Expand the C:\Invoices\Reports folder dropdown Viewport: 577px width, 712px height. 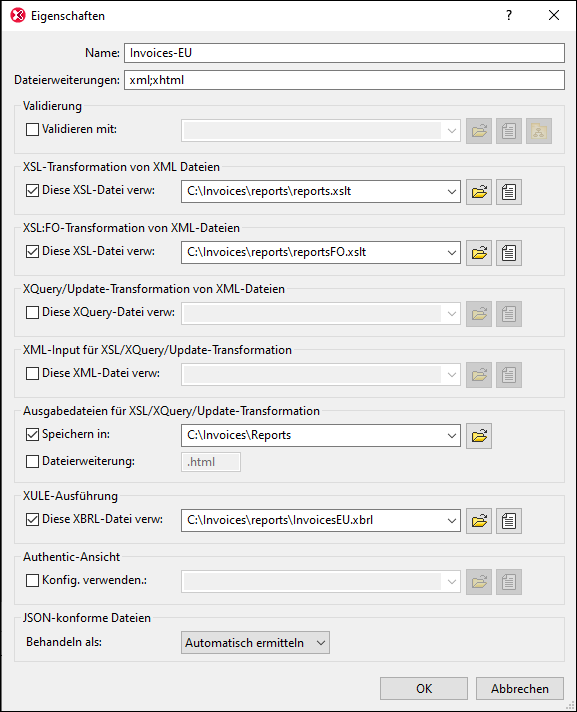[x=452, y=435]
